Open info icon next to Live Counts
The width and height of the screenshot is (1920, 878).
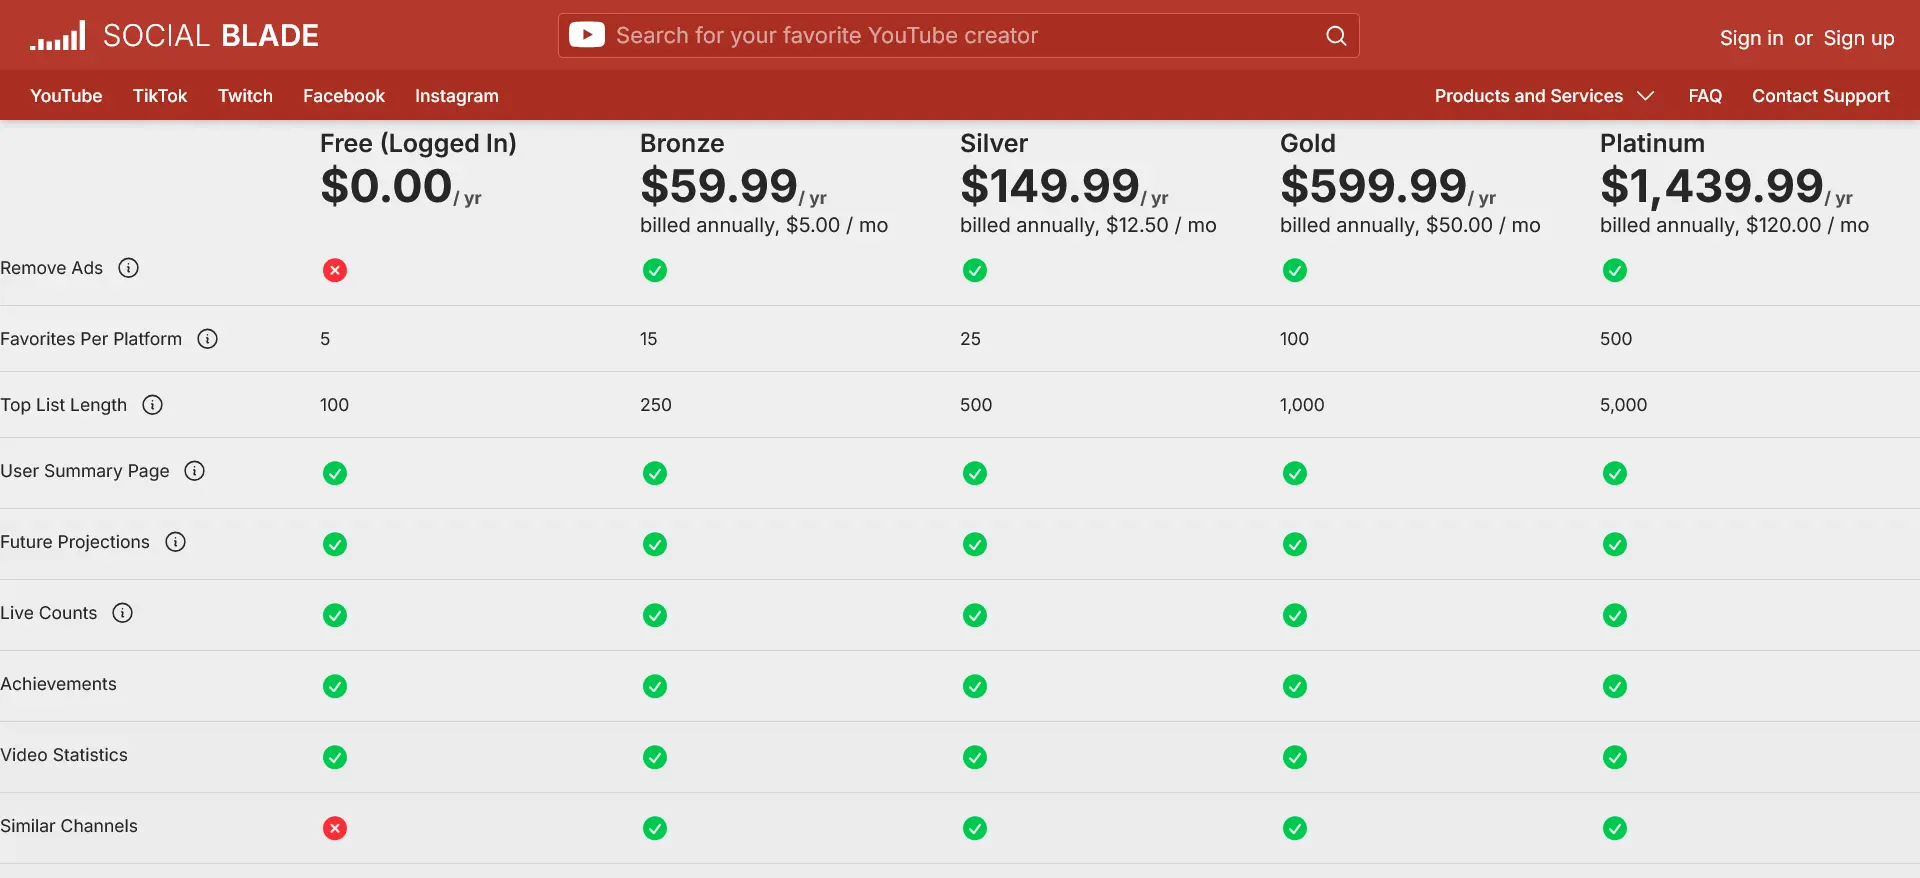point(123,613)
